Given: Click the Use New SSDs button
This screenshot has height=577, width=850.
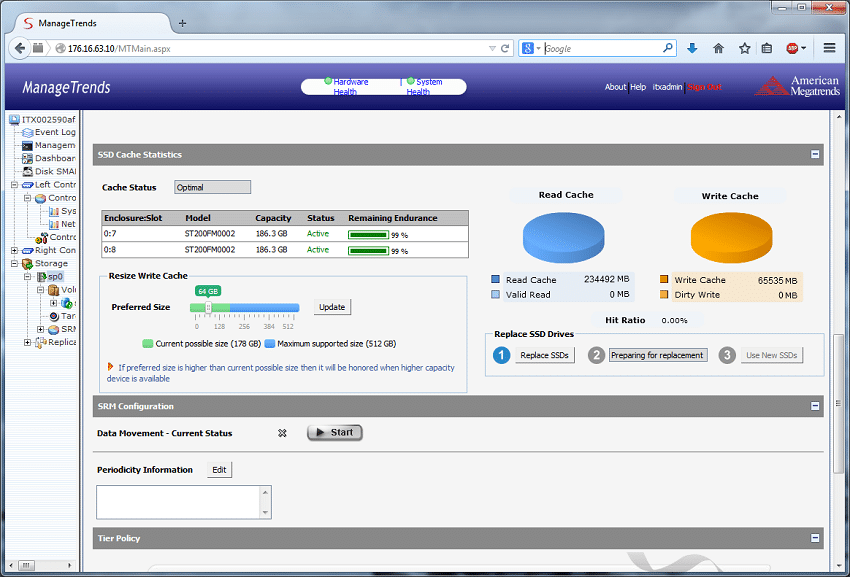Looking at the screenshot, I should (x=771, y=355).
